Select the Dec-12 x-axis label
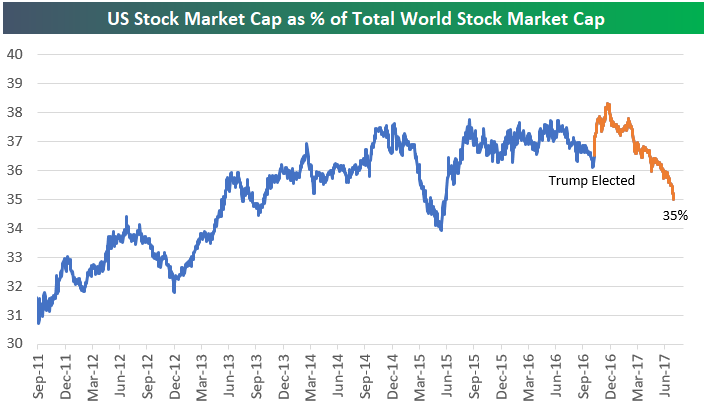Image resolution: width=704 pixels, height=413 pixels. 173,379
